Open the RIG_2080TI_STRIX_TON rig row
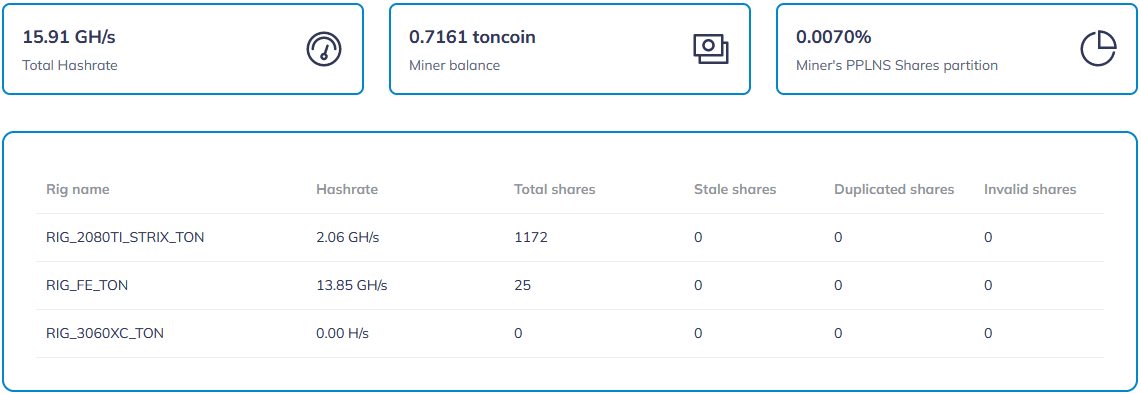Image resolution: width=1141 pixels, height=394 pixels. (x=570, y=237)
